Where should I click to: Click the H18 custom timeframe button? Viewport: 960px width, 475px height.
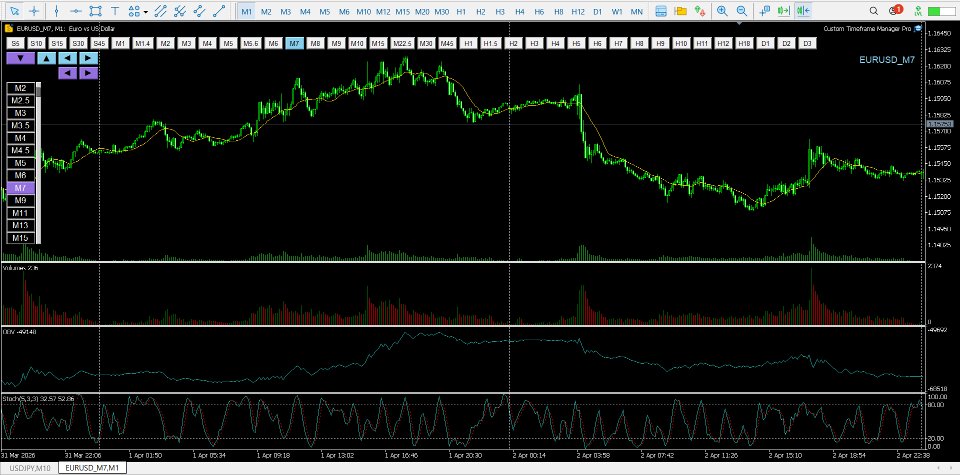pyautogui.click(x=744, y=43)
